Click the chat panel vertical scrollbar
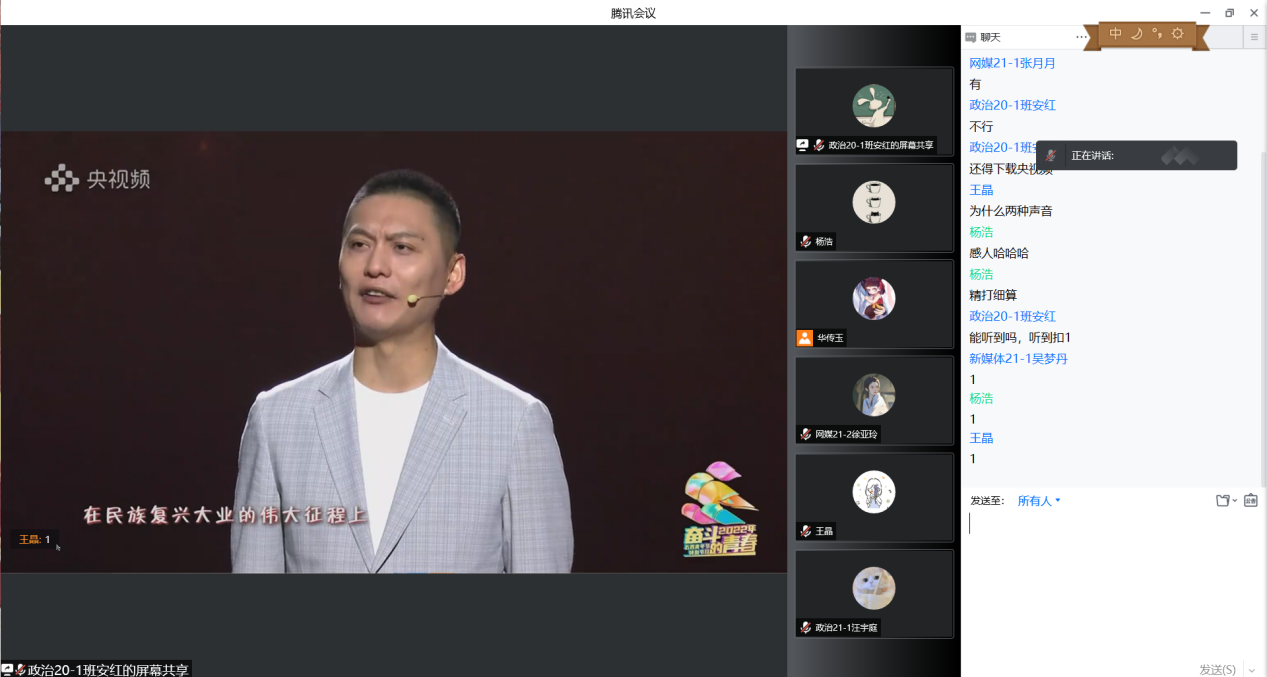This screenshot has height=677, width=1267. pyautogui.click(x=1262, y=300)
